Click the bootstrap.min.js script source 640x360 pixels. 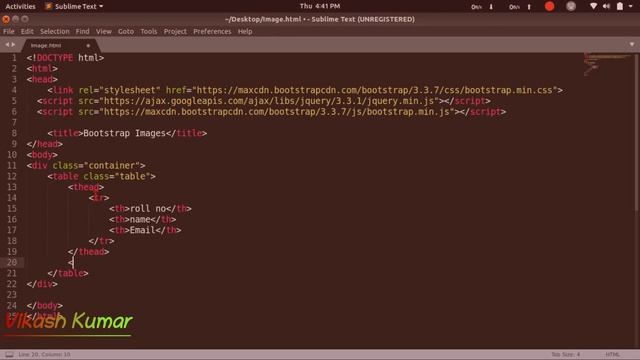point(277,111)
